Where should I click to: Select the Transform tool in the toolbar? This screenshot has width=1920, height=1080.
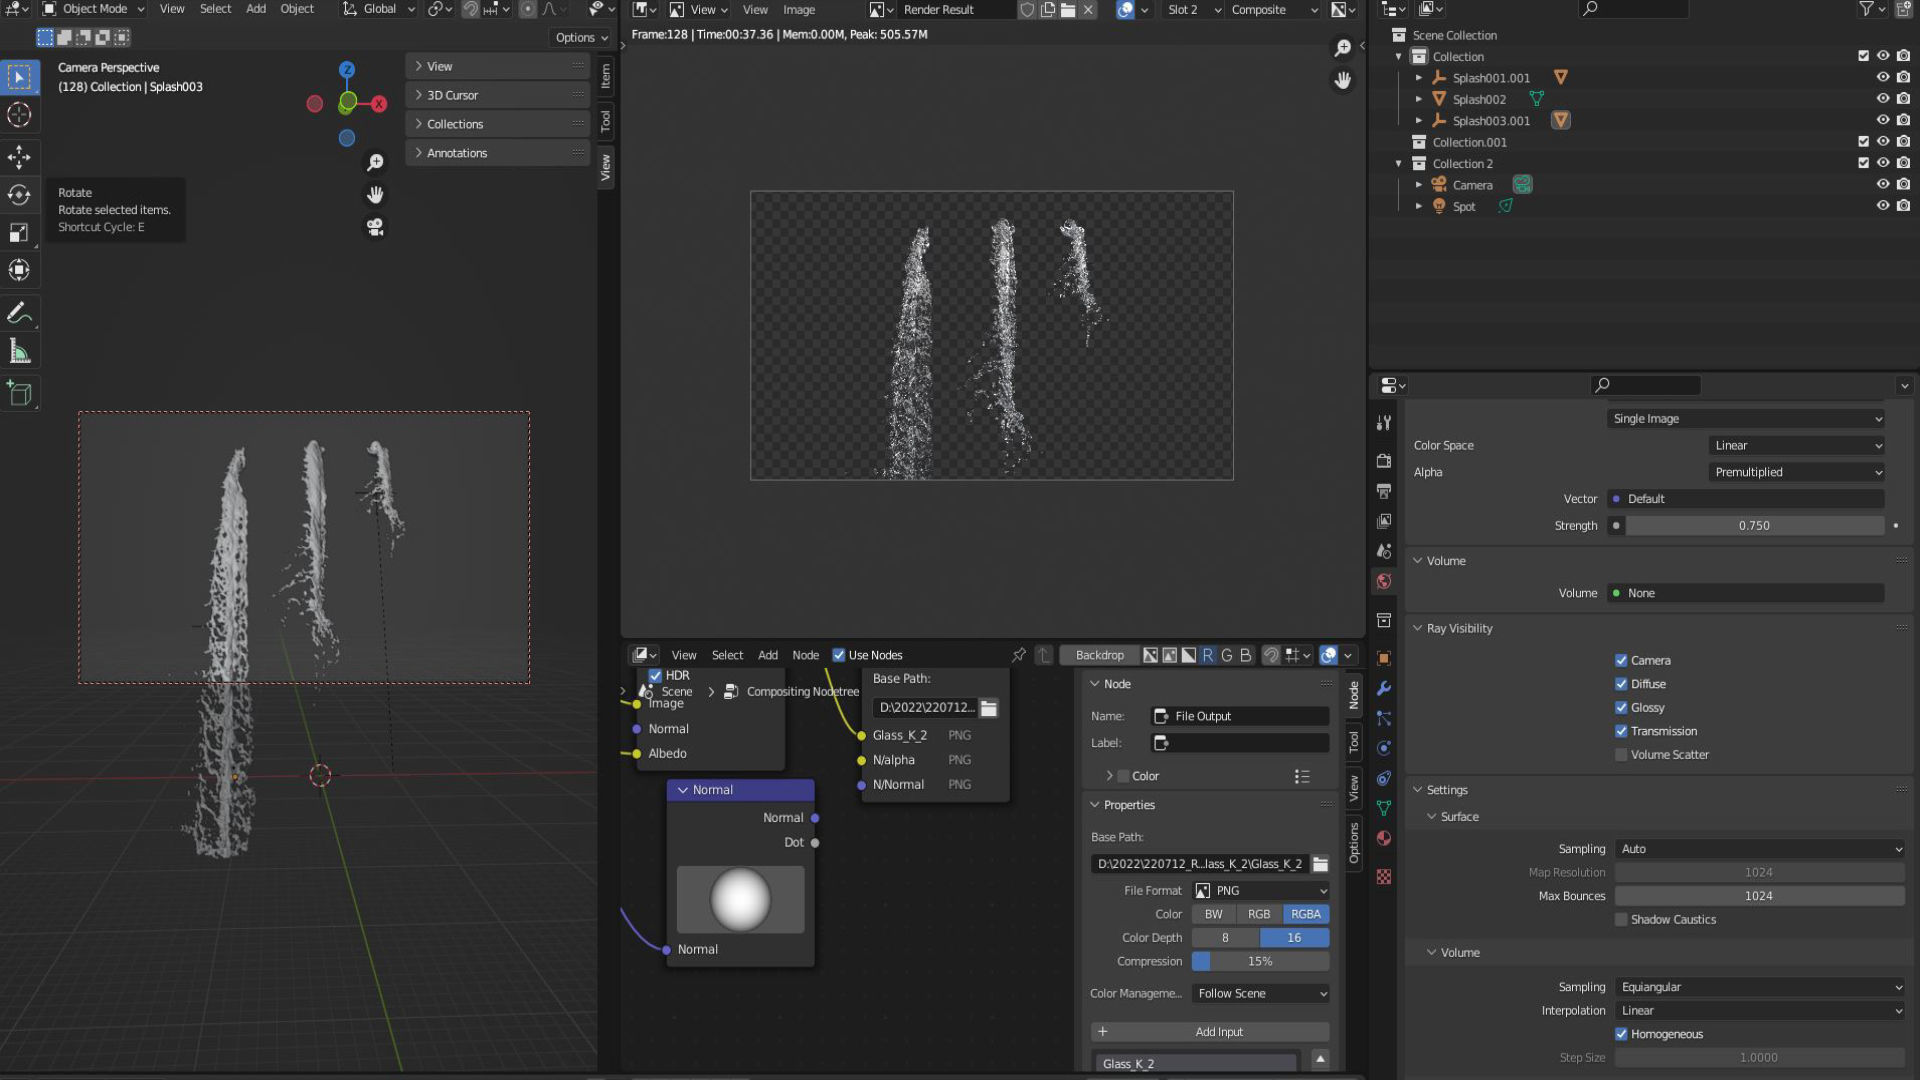point(19,270)
